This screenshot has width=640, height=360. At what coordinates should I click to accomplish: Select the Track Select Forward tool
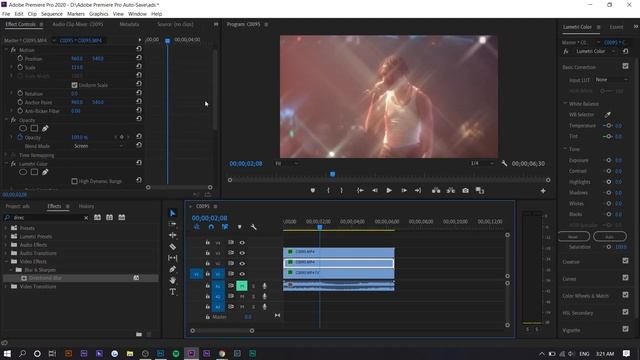tap(172, 224)
